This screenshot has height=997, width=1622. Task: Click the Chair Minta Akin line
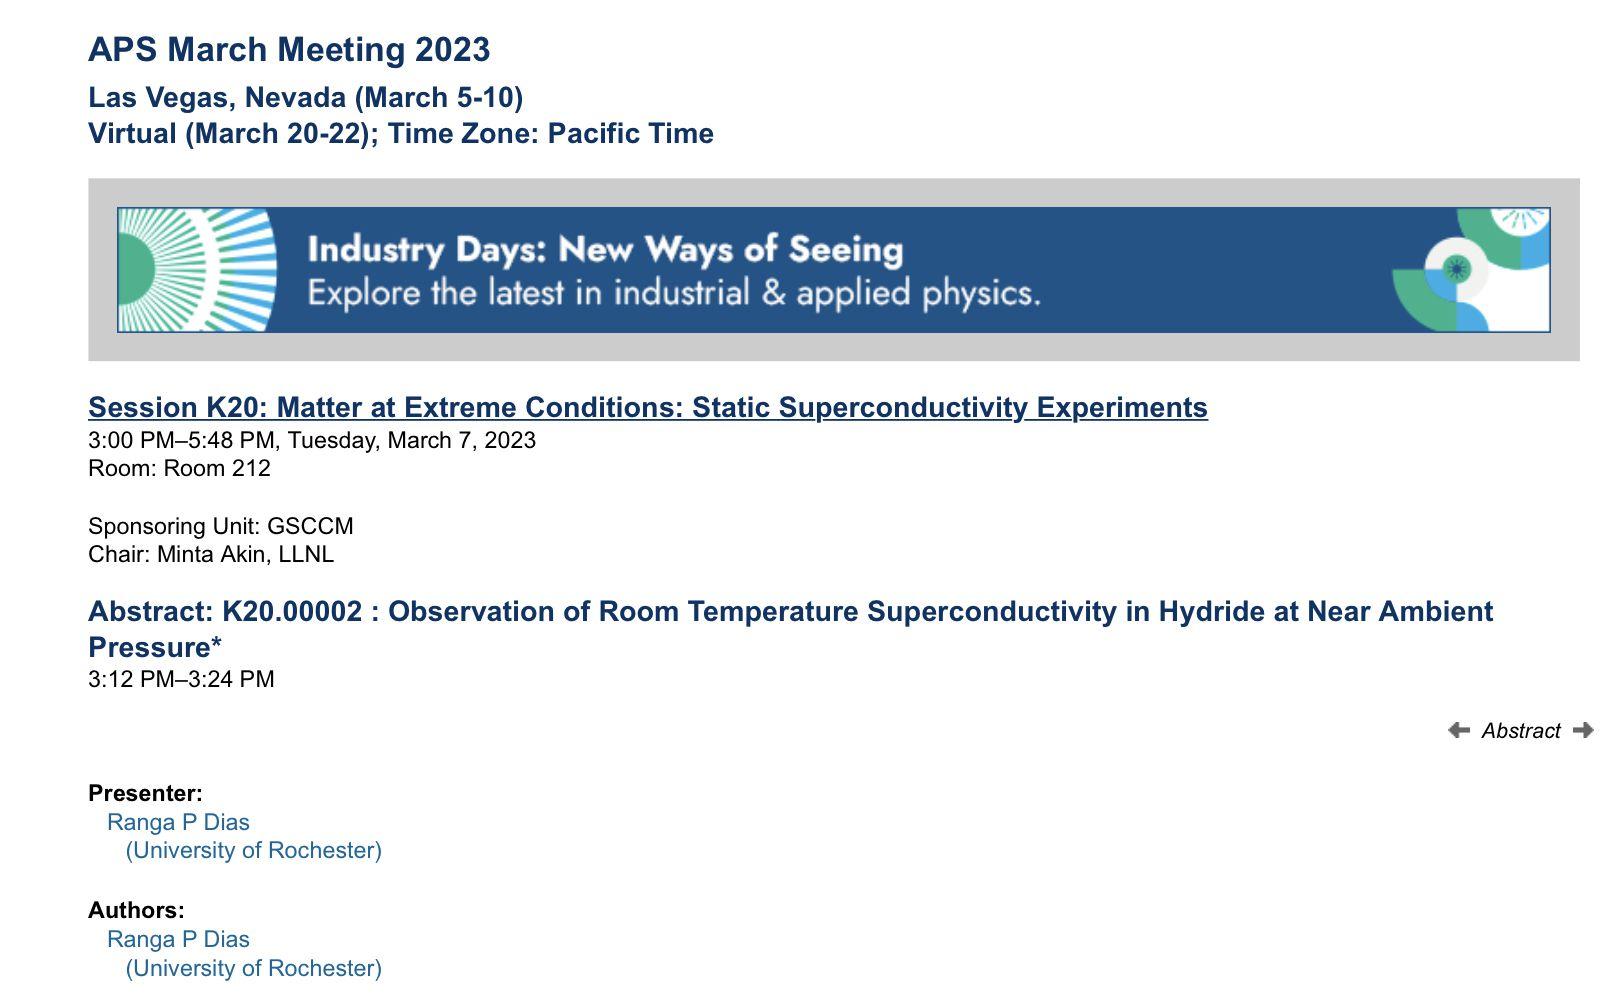210,554
